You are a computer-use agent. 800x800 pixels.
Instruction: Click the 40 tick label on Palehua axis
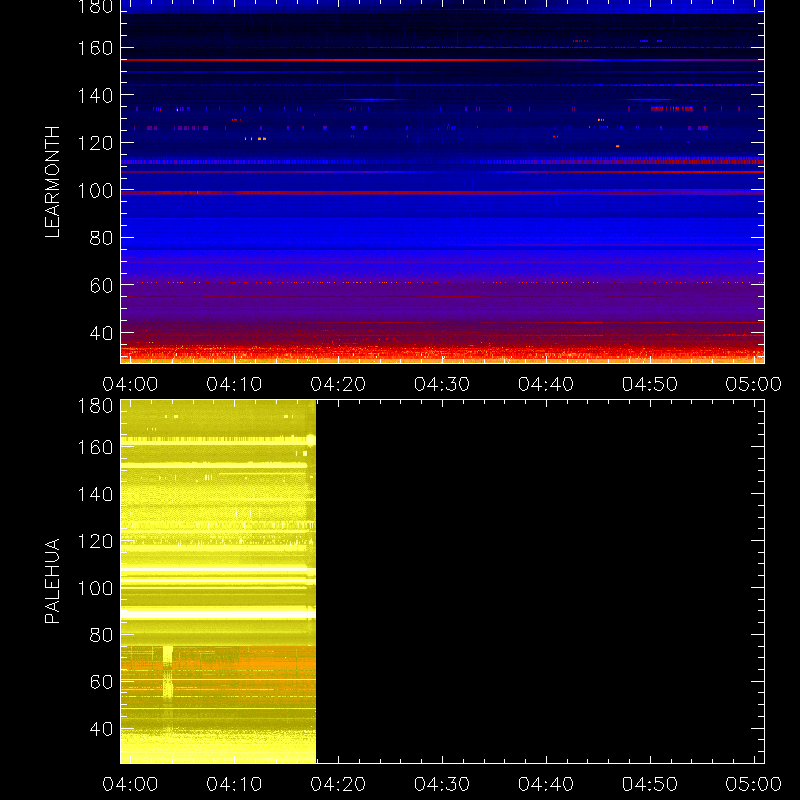tap(101, 729)
